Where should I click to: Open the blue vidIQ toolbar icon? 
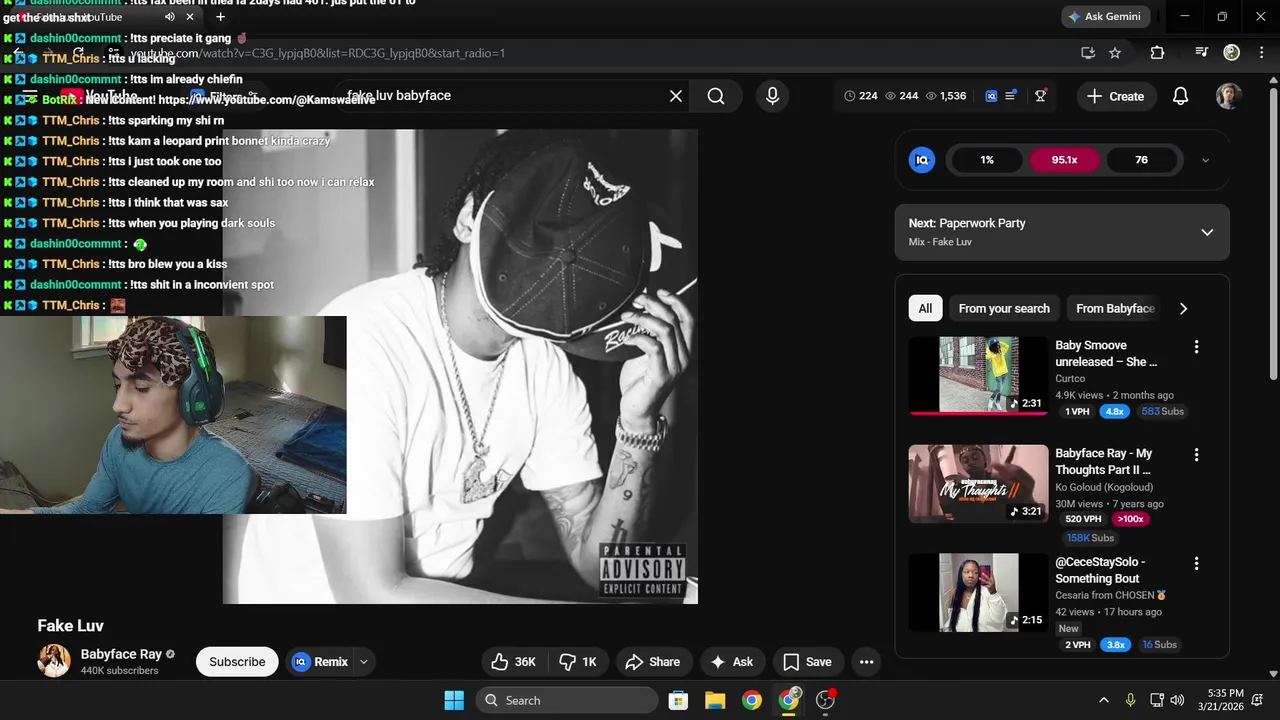(x=993, y=96)
